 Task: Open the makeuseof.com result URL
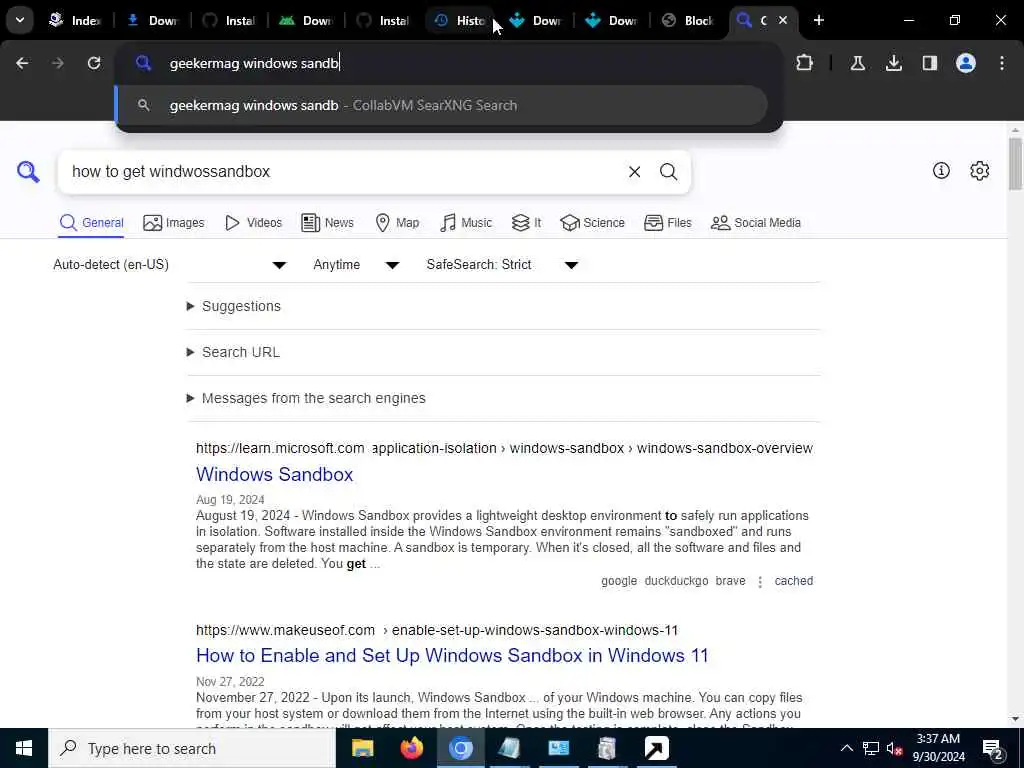437,630
